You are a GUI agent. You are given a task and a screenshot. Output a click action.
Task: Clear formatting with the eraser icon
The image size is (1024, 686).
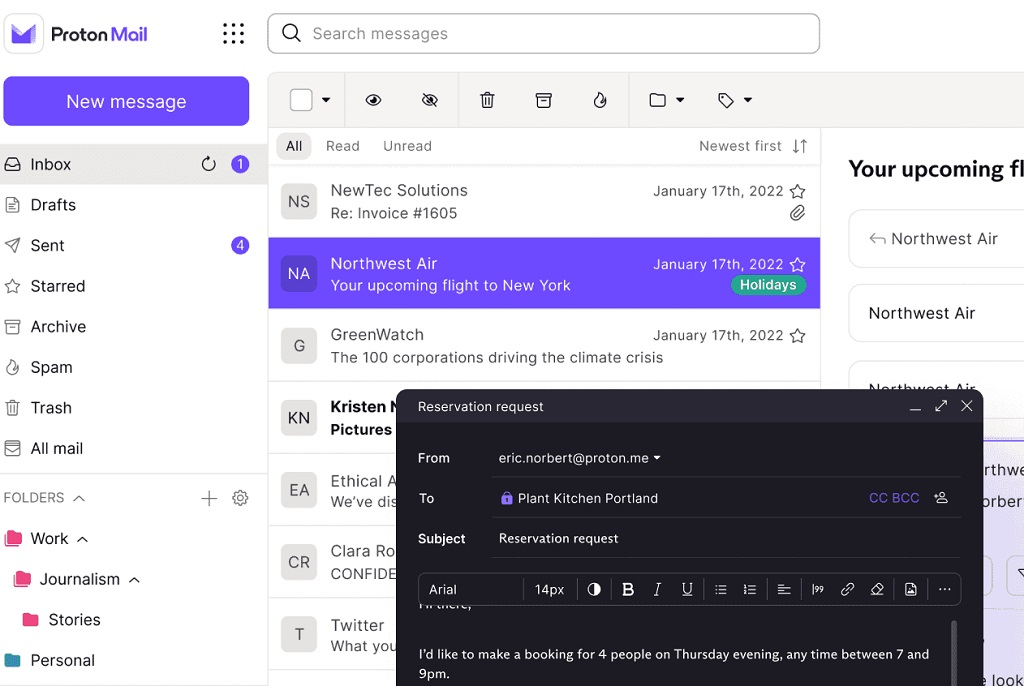[x=877, y=589]
